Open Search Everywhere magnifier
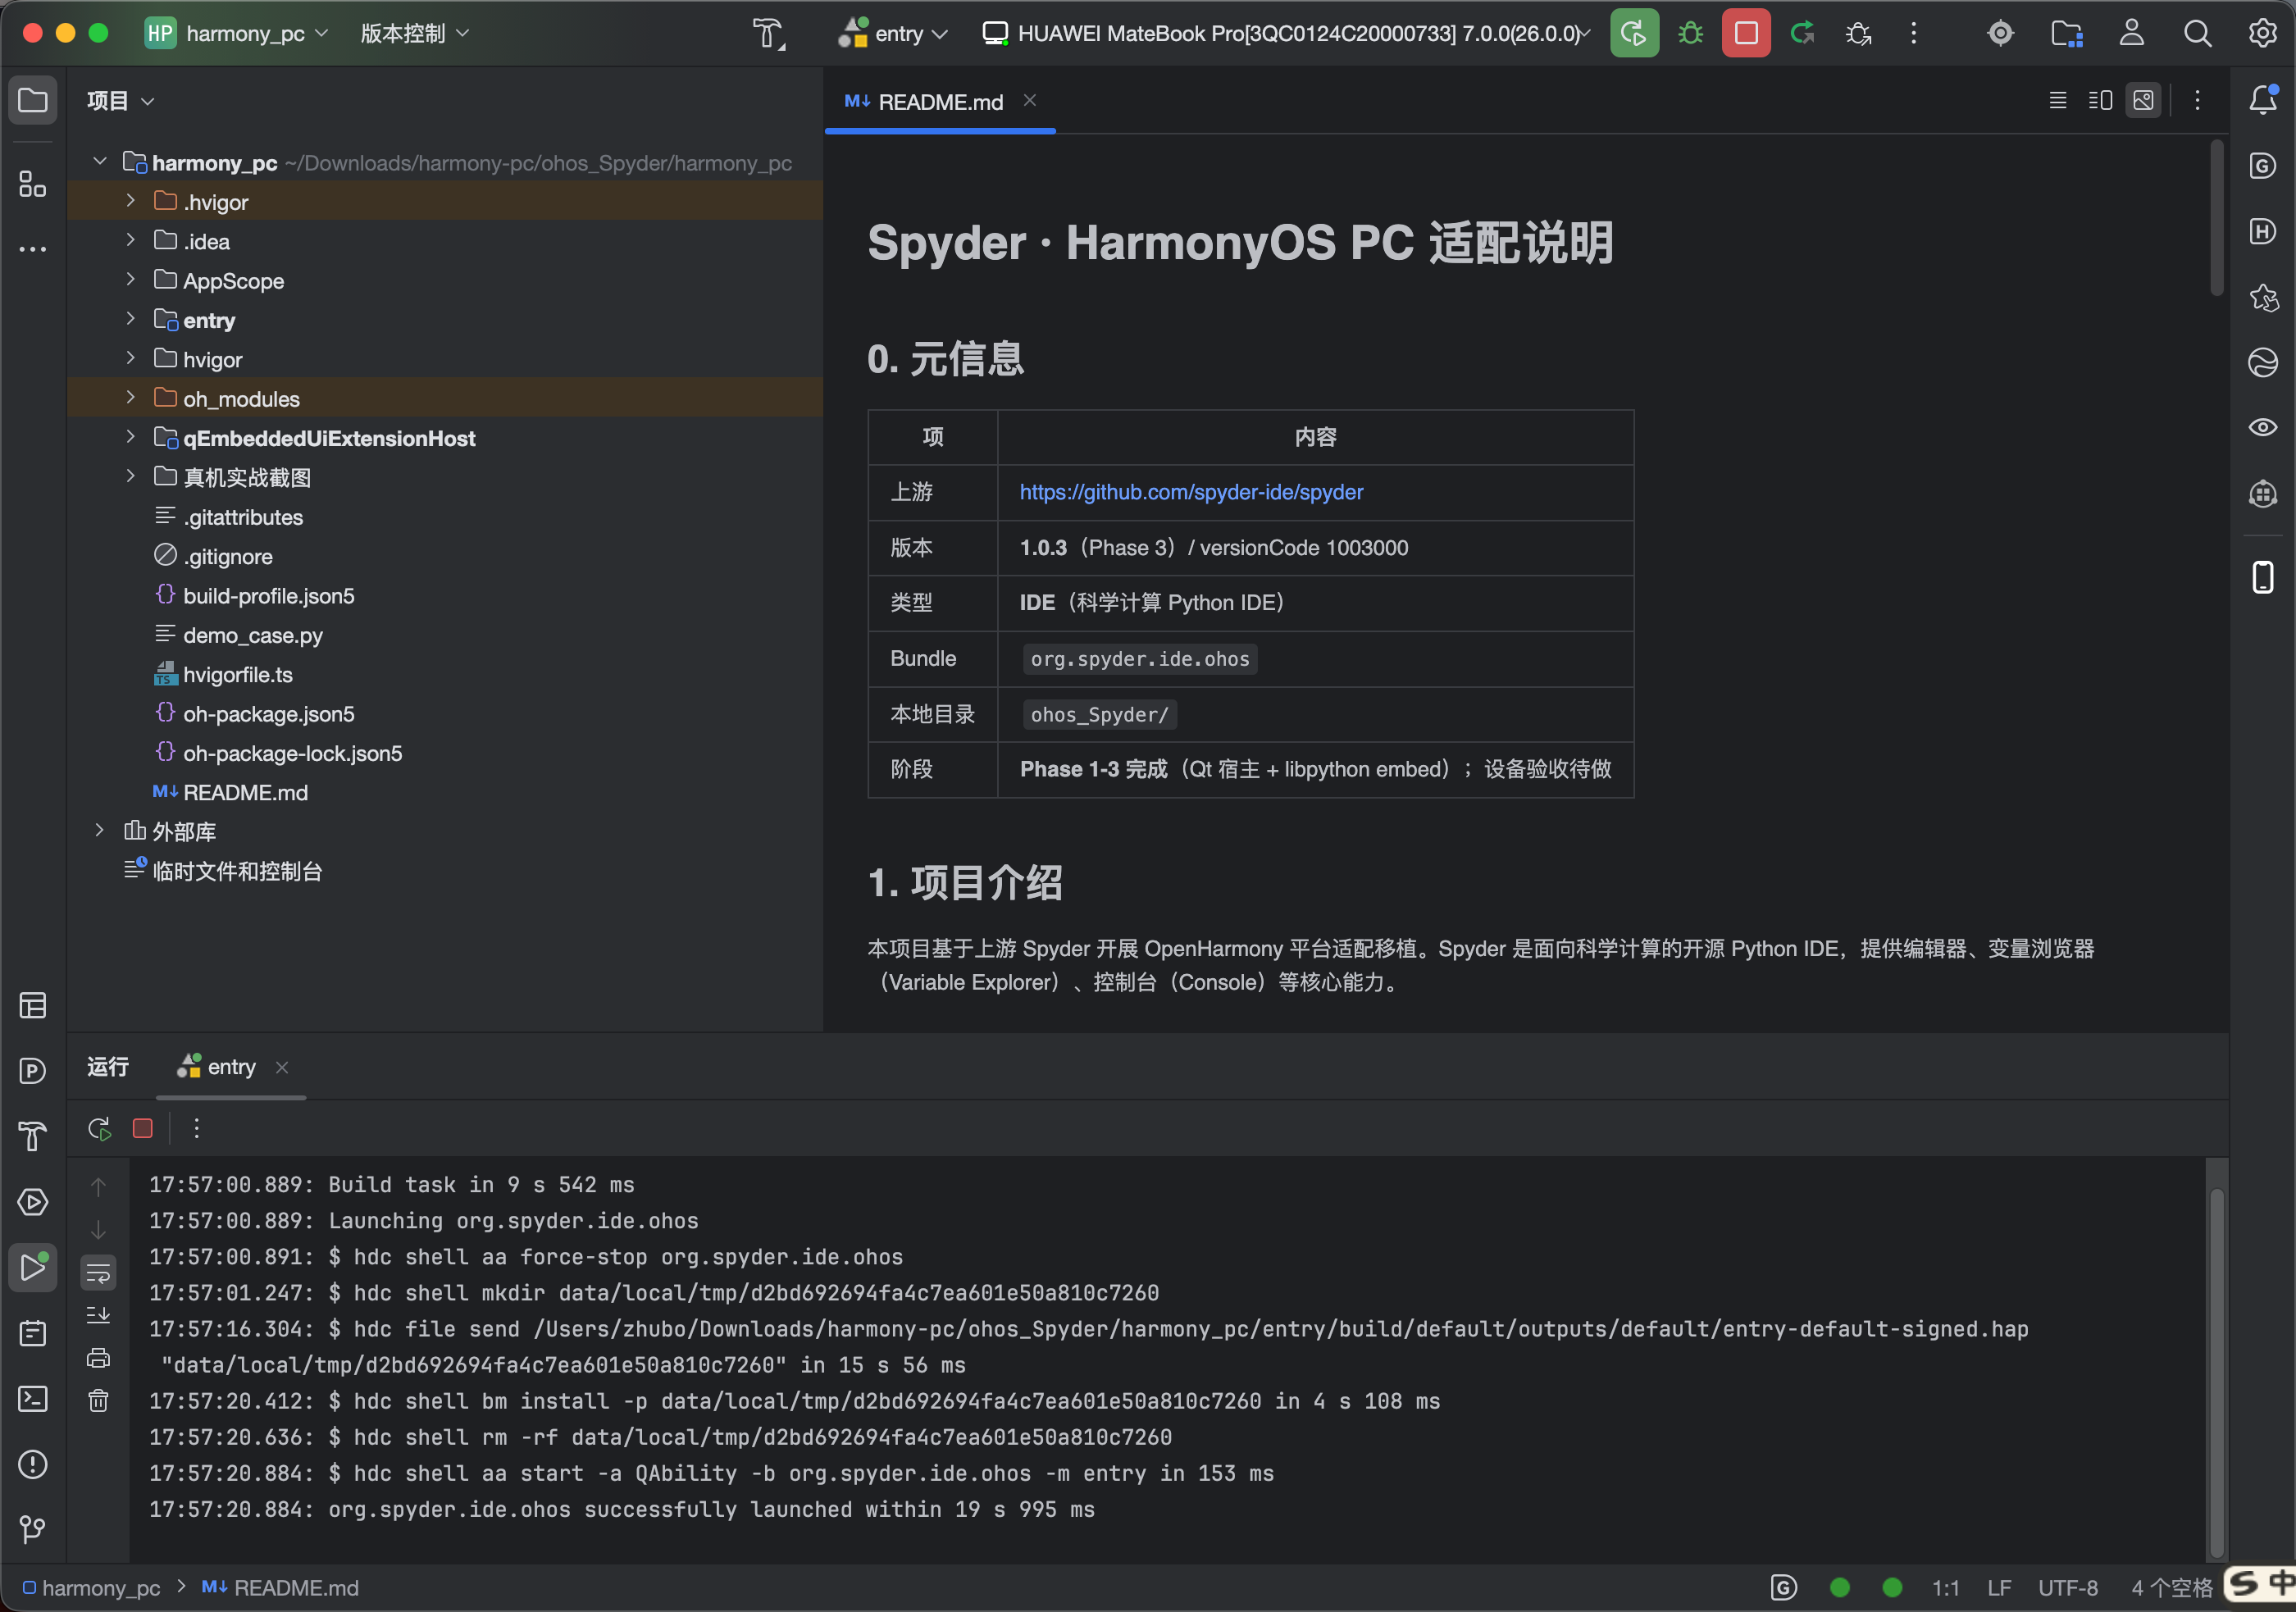The height and width of the screenshot is (1612, 2296). (x=2197, y=34)
